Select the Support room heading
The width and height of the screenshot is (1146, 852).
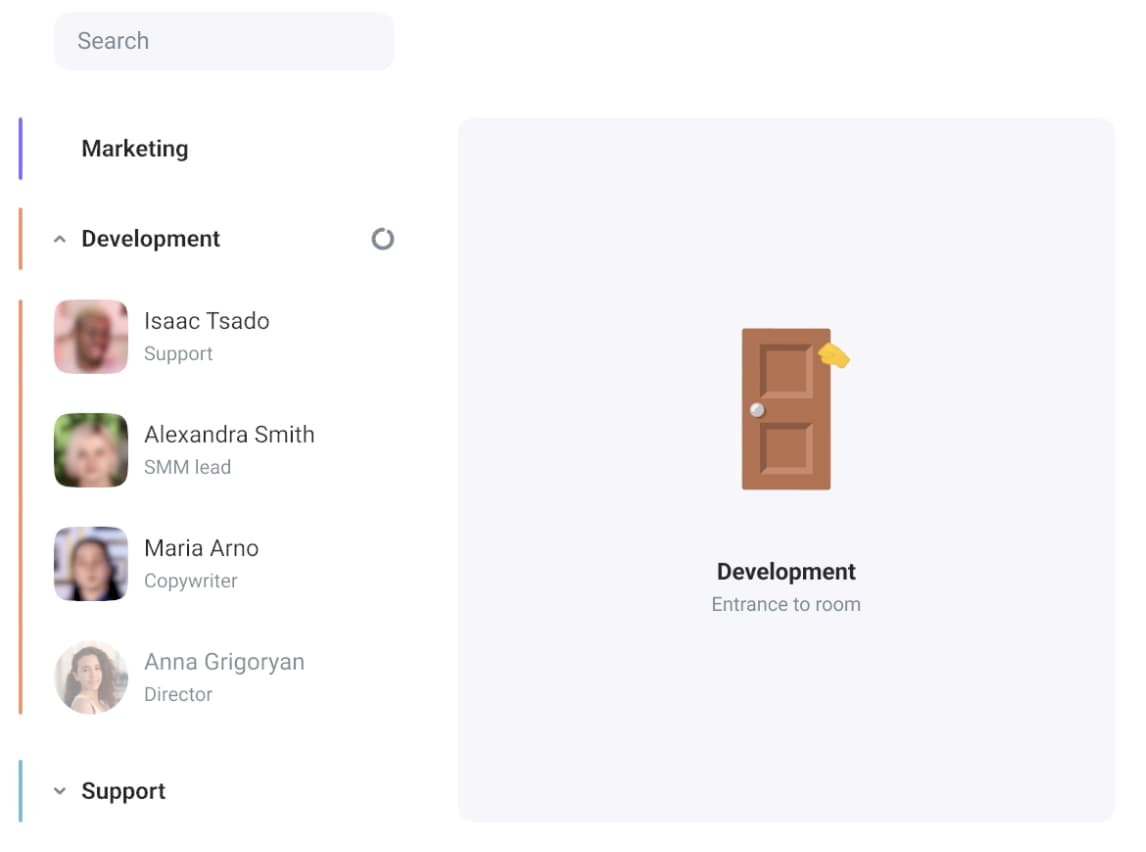(x=124, y=791)
